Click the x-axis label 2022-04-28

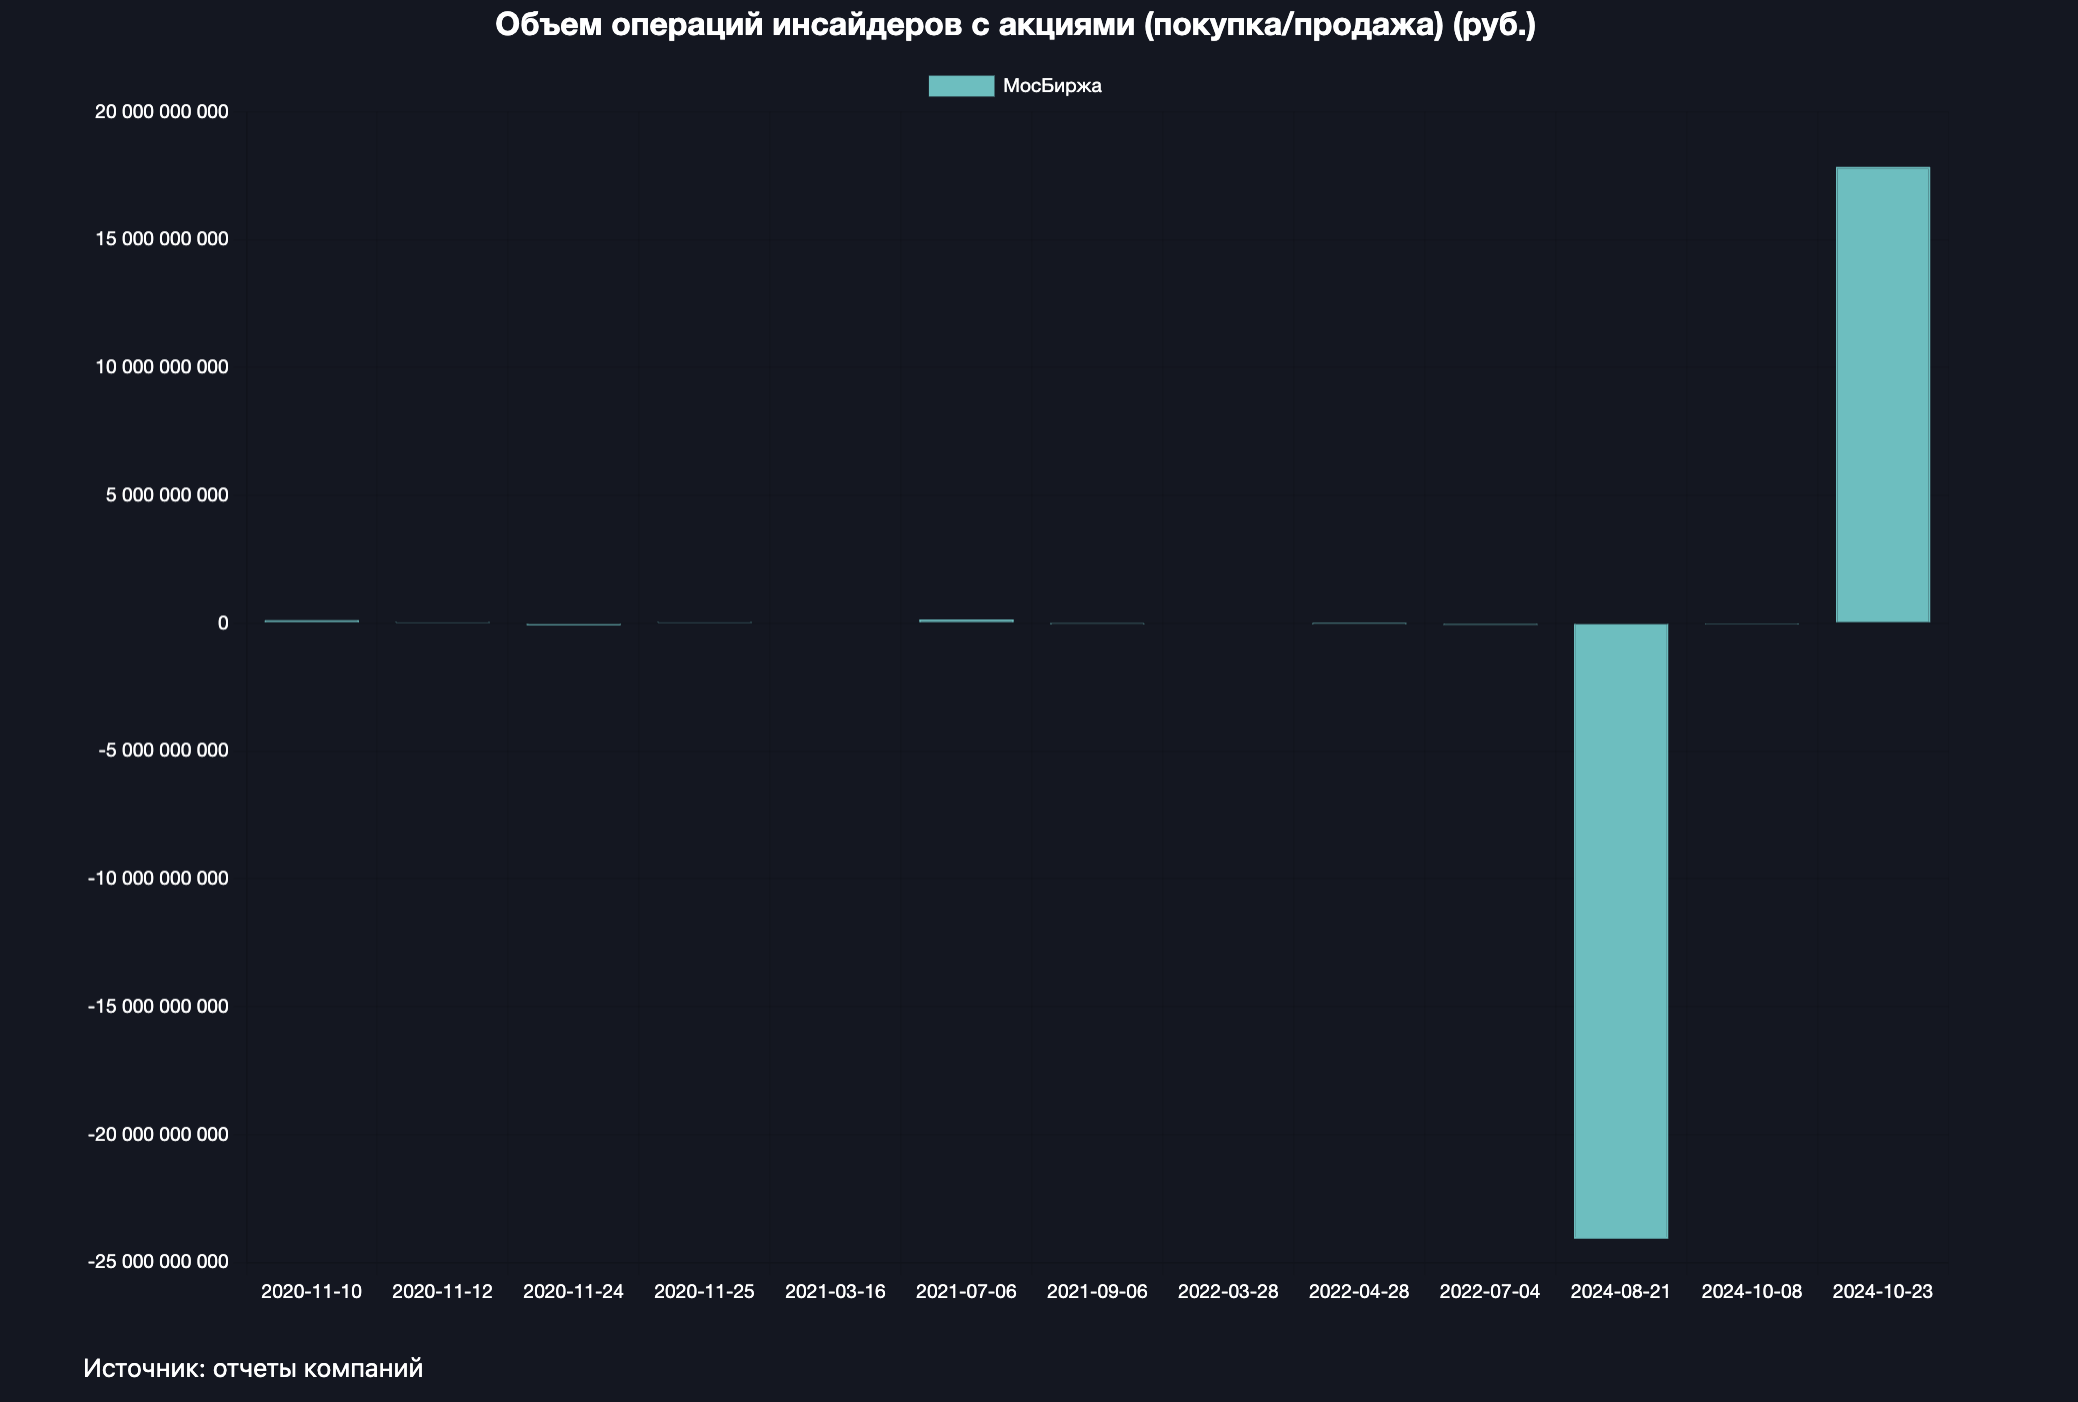point(1359,1291)
